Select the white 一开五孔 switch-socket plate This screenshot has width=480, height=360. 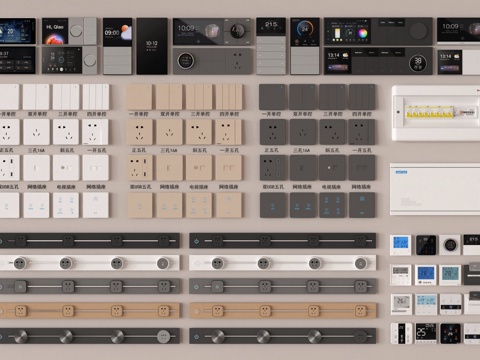[96, 132]
